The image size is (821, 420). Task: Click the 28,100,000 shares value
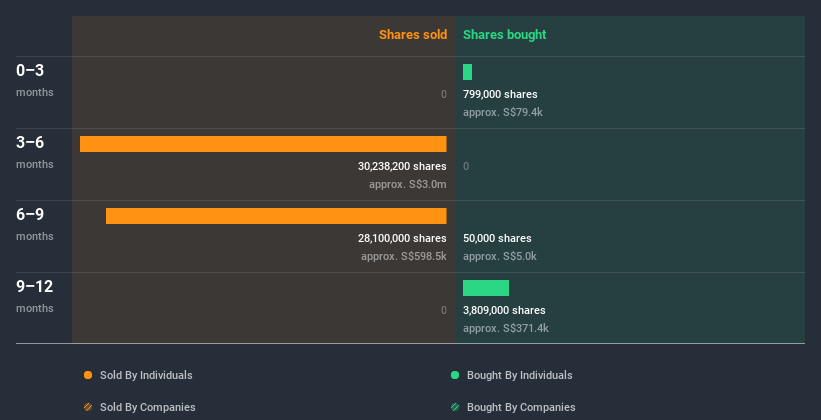[402, 238]
